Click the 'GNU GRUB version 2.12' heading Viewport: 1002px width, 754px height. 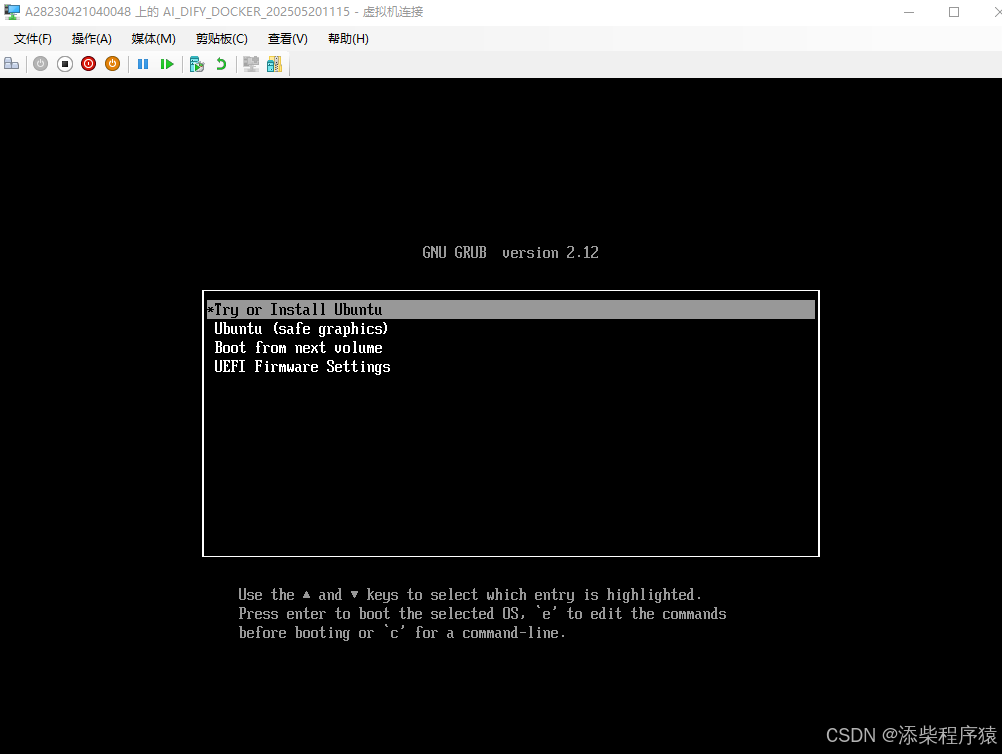point(510,253)
